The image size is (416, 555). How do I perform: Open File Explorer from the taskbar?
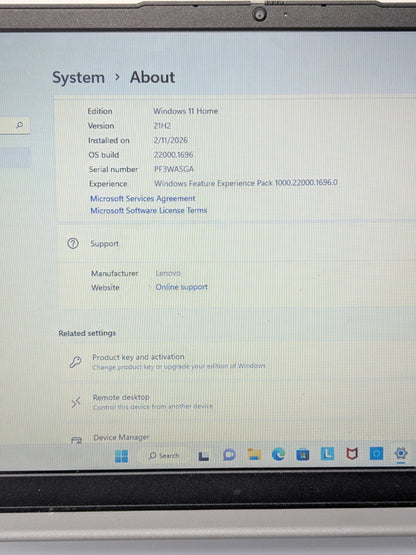tap(254, 454)
